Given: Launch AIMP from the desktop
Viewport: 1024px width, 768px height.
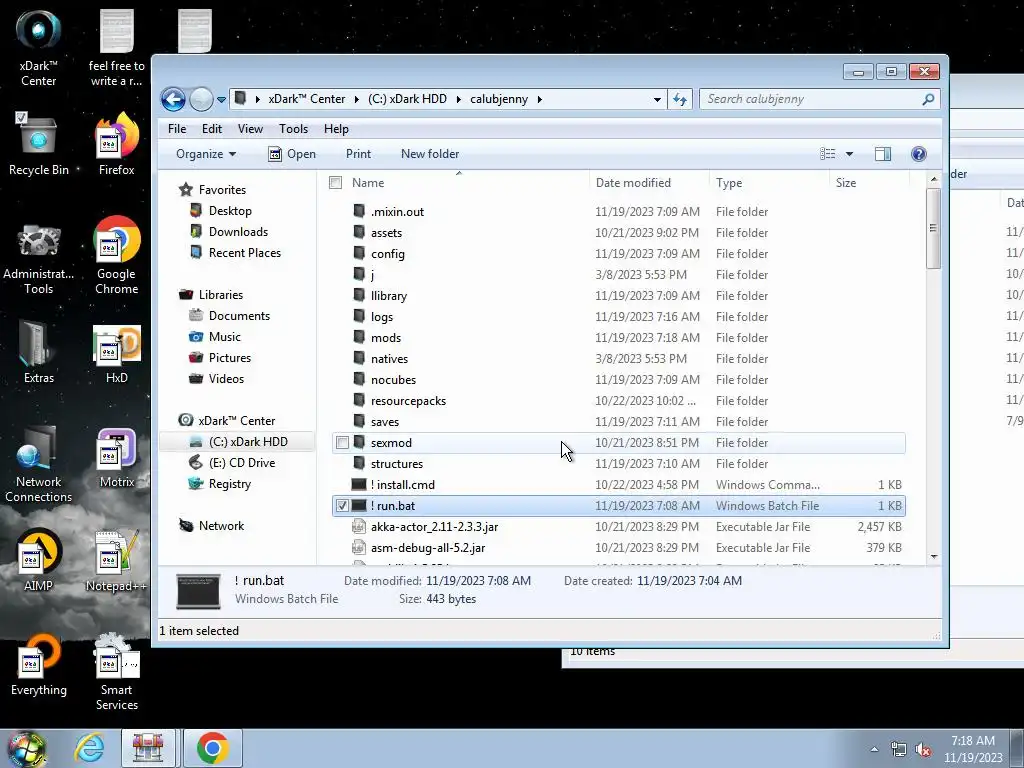Looking at the screenshot, I should 38,561.
